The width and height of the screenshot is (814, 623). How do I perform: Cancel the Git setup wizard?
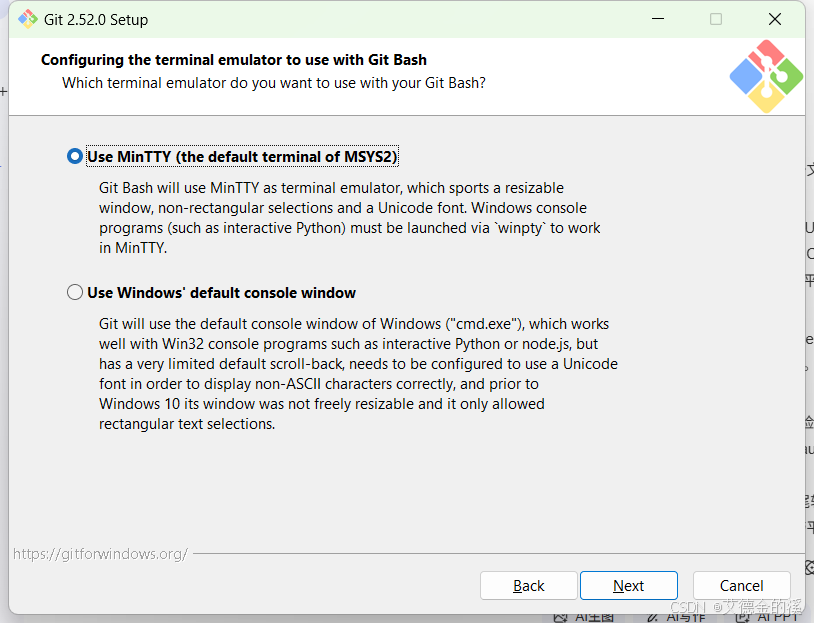pyautogui.click(x=741, y=586)
